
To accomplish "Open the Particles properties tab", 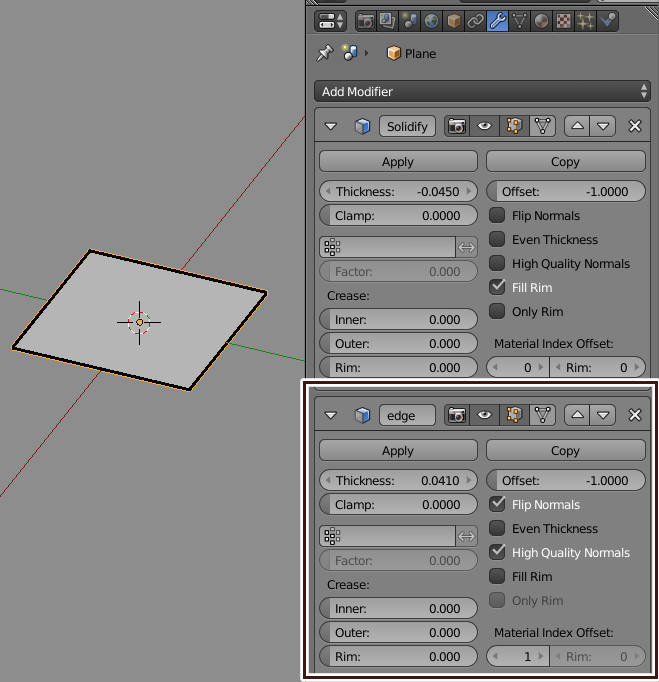I will point(585,21).
